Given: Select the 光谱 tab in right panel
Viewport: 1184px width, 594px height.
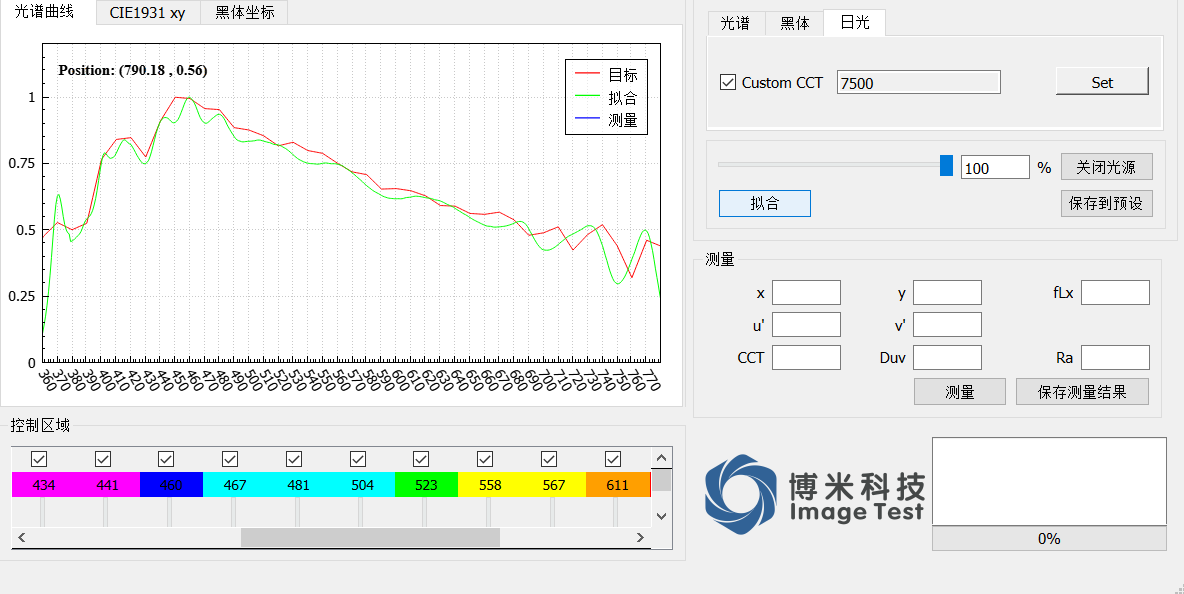Looking at the screenshot, I should 735,23.
